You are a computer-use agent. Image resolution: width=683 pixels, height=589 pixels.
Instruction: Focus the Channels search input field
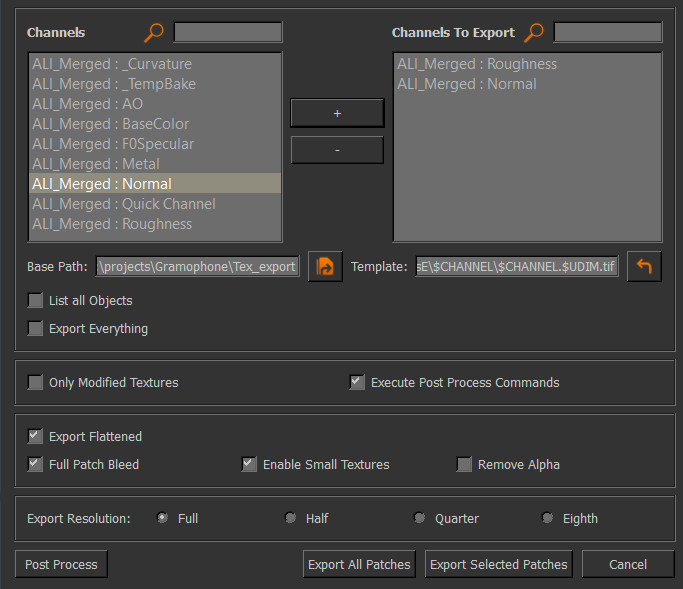pyautogui.click(x=228, y=33)
